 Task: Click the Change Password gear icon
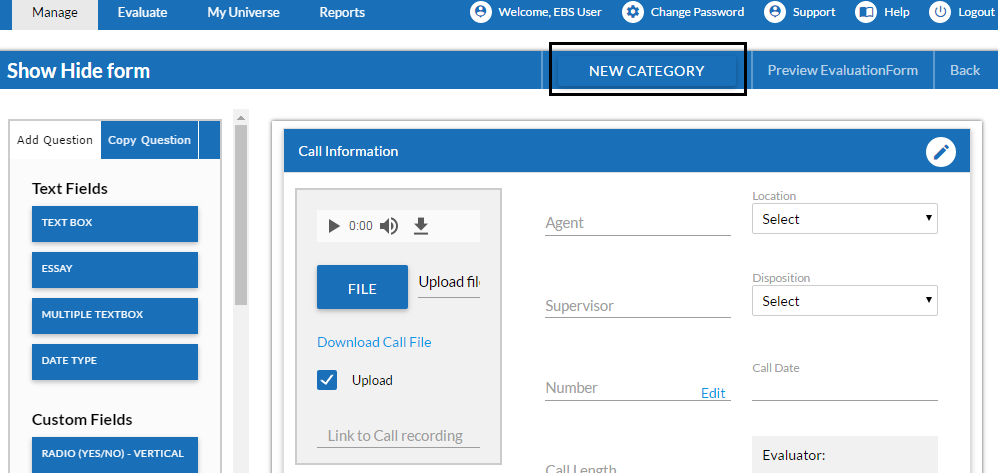(x=633, y=12)
